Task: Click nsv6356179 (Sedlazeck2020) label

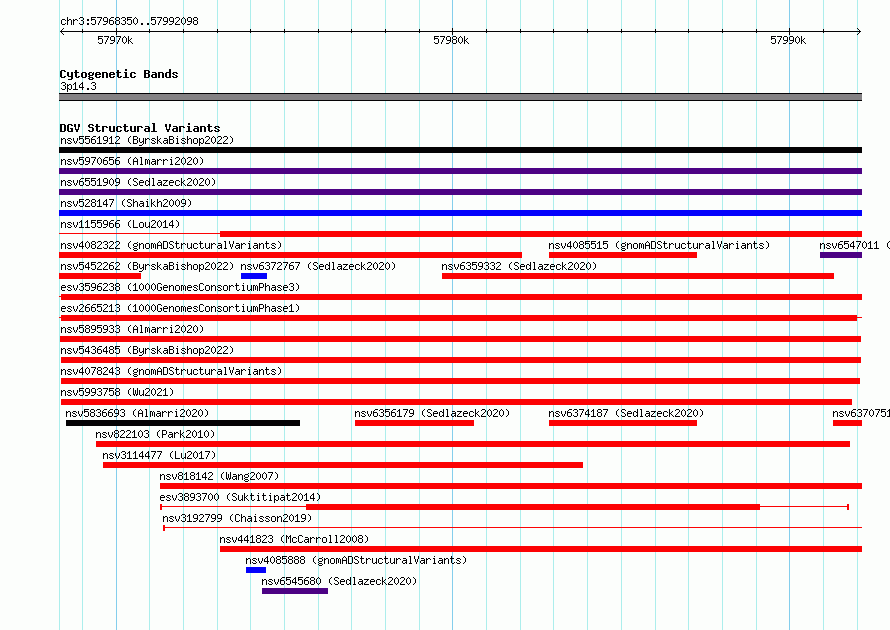Action: pyautogui.click(x=432, y=413)
